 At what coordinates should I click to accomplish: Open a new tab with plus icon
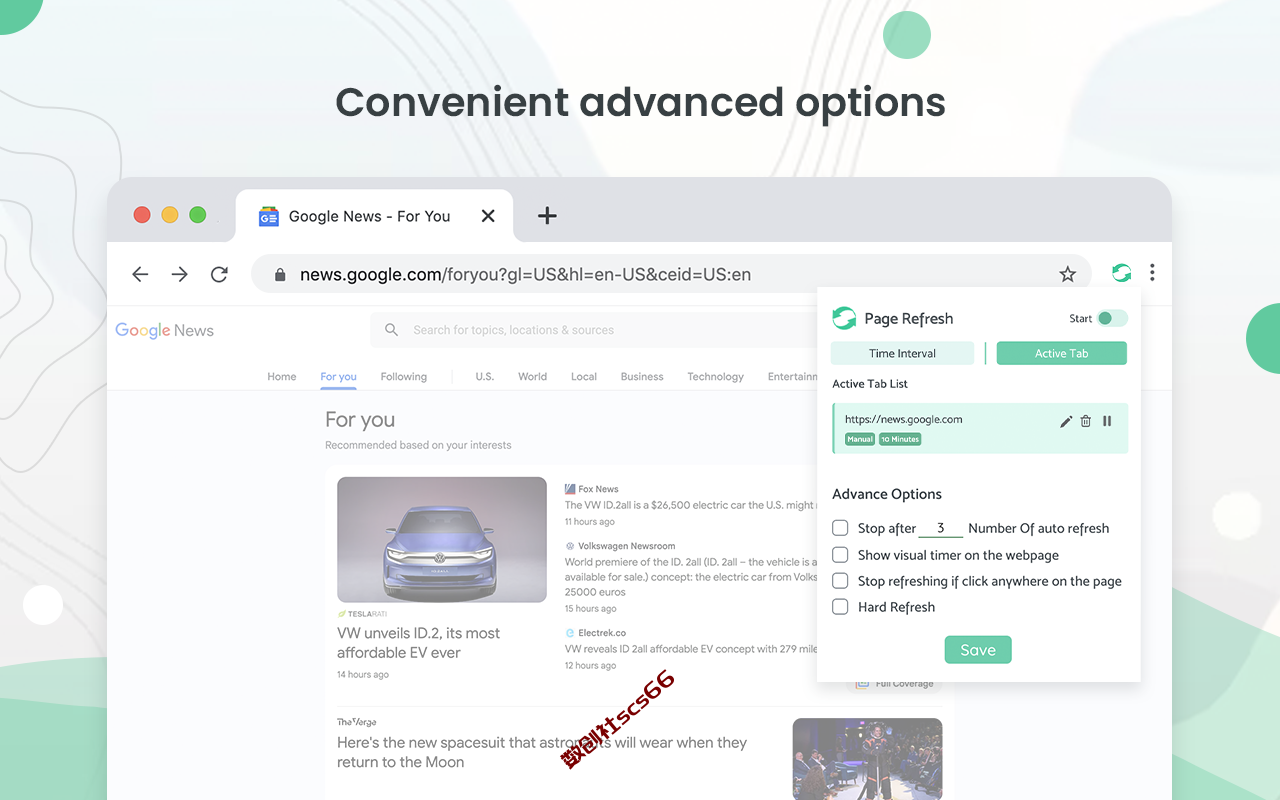547,216
